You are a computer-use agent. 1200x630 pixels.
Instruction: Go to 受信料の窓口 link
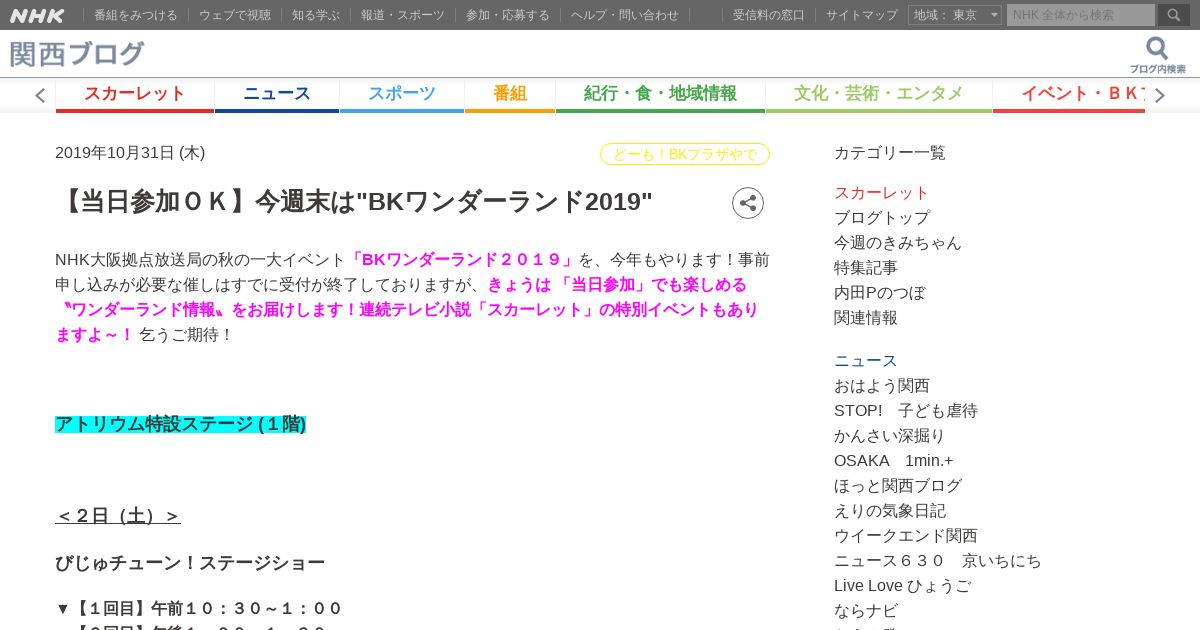[769, 15]
